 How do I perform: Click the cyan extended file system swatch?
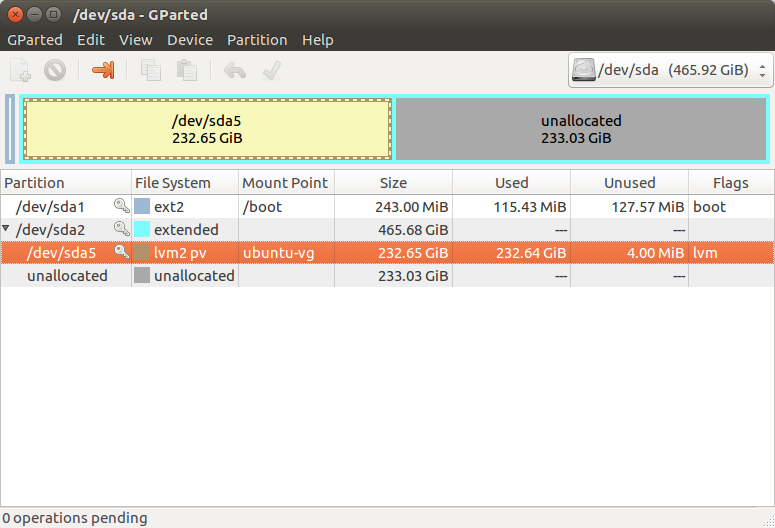142,230
